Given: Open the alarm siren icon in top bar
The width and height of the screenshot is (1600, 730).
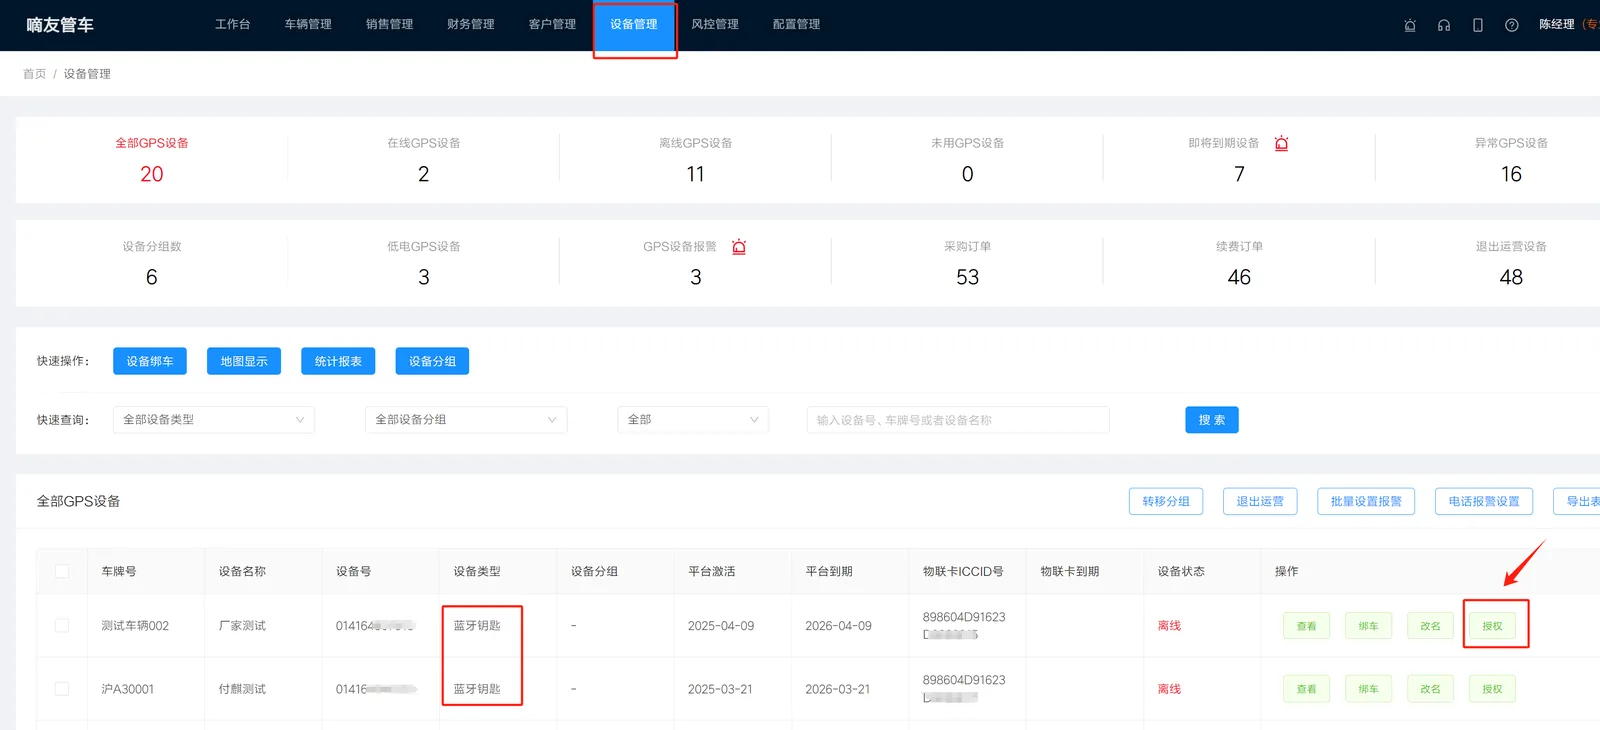Looking at the screenshot, I should [x=1410, y=25].
